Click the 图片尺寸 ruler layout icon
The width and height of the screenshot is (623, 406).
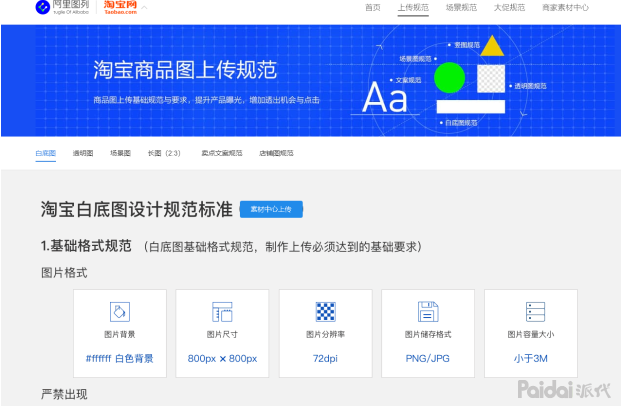(222, 312)
